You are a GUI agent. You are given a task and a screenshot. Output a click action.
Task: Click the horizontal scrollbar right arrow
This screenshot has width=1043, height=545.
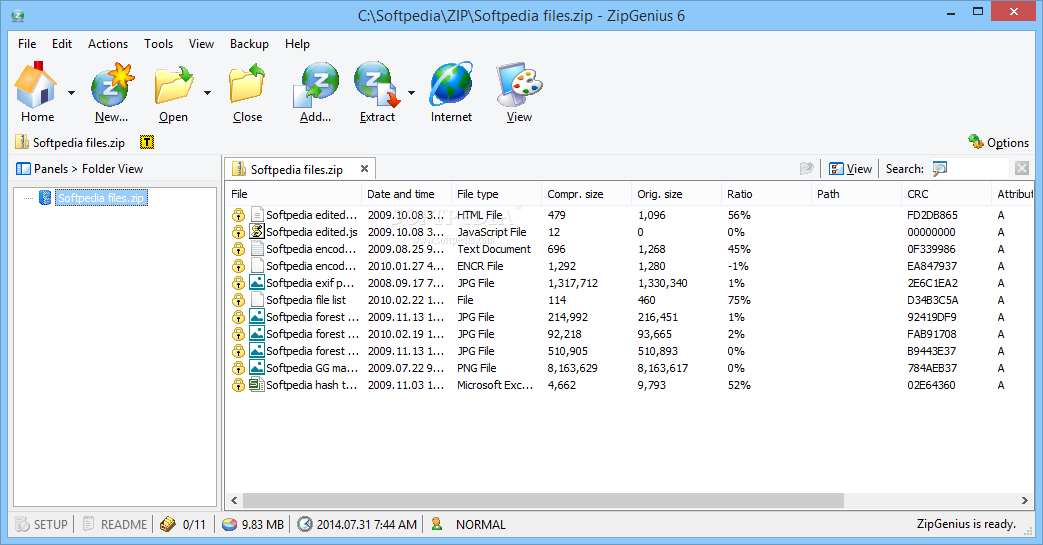click(x=1024, y=500)
